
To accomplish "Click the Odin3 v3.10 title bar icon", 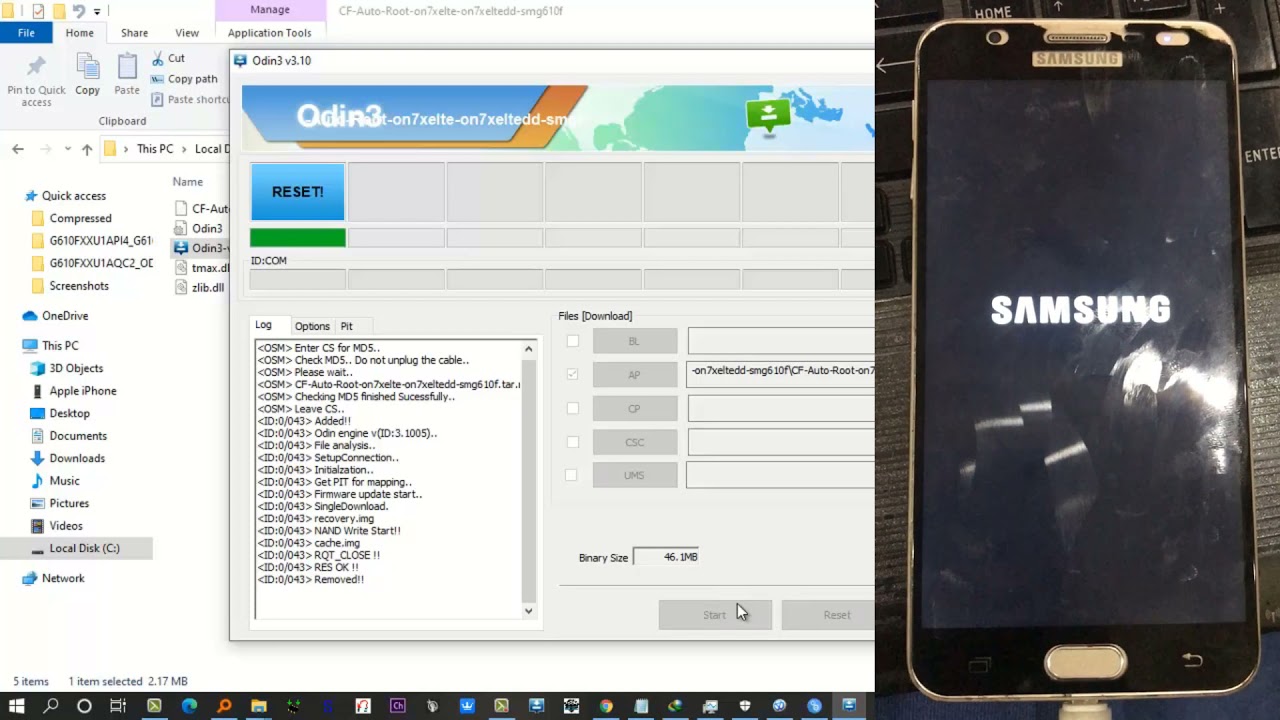I will coord(240,60).
